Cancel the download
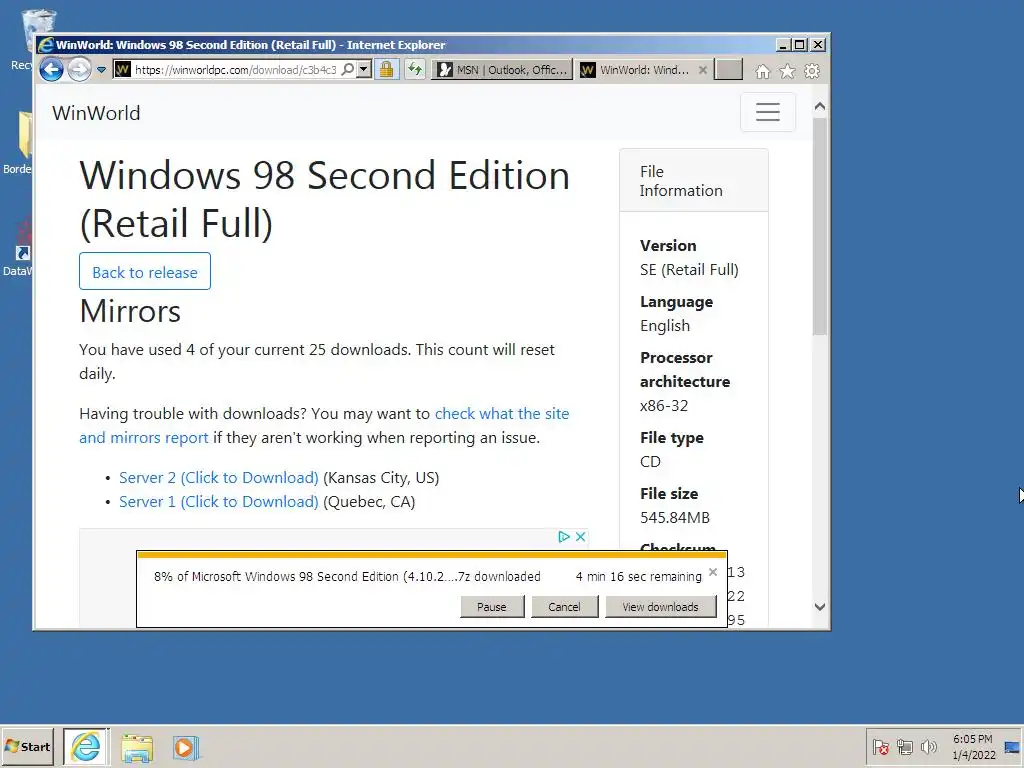Screen dimensions: 1024x768 coord(564,607)
